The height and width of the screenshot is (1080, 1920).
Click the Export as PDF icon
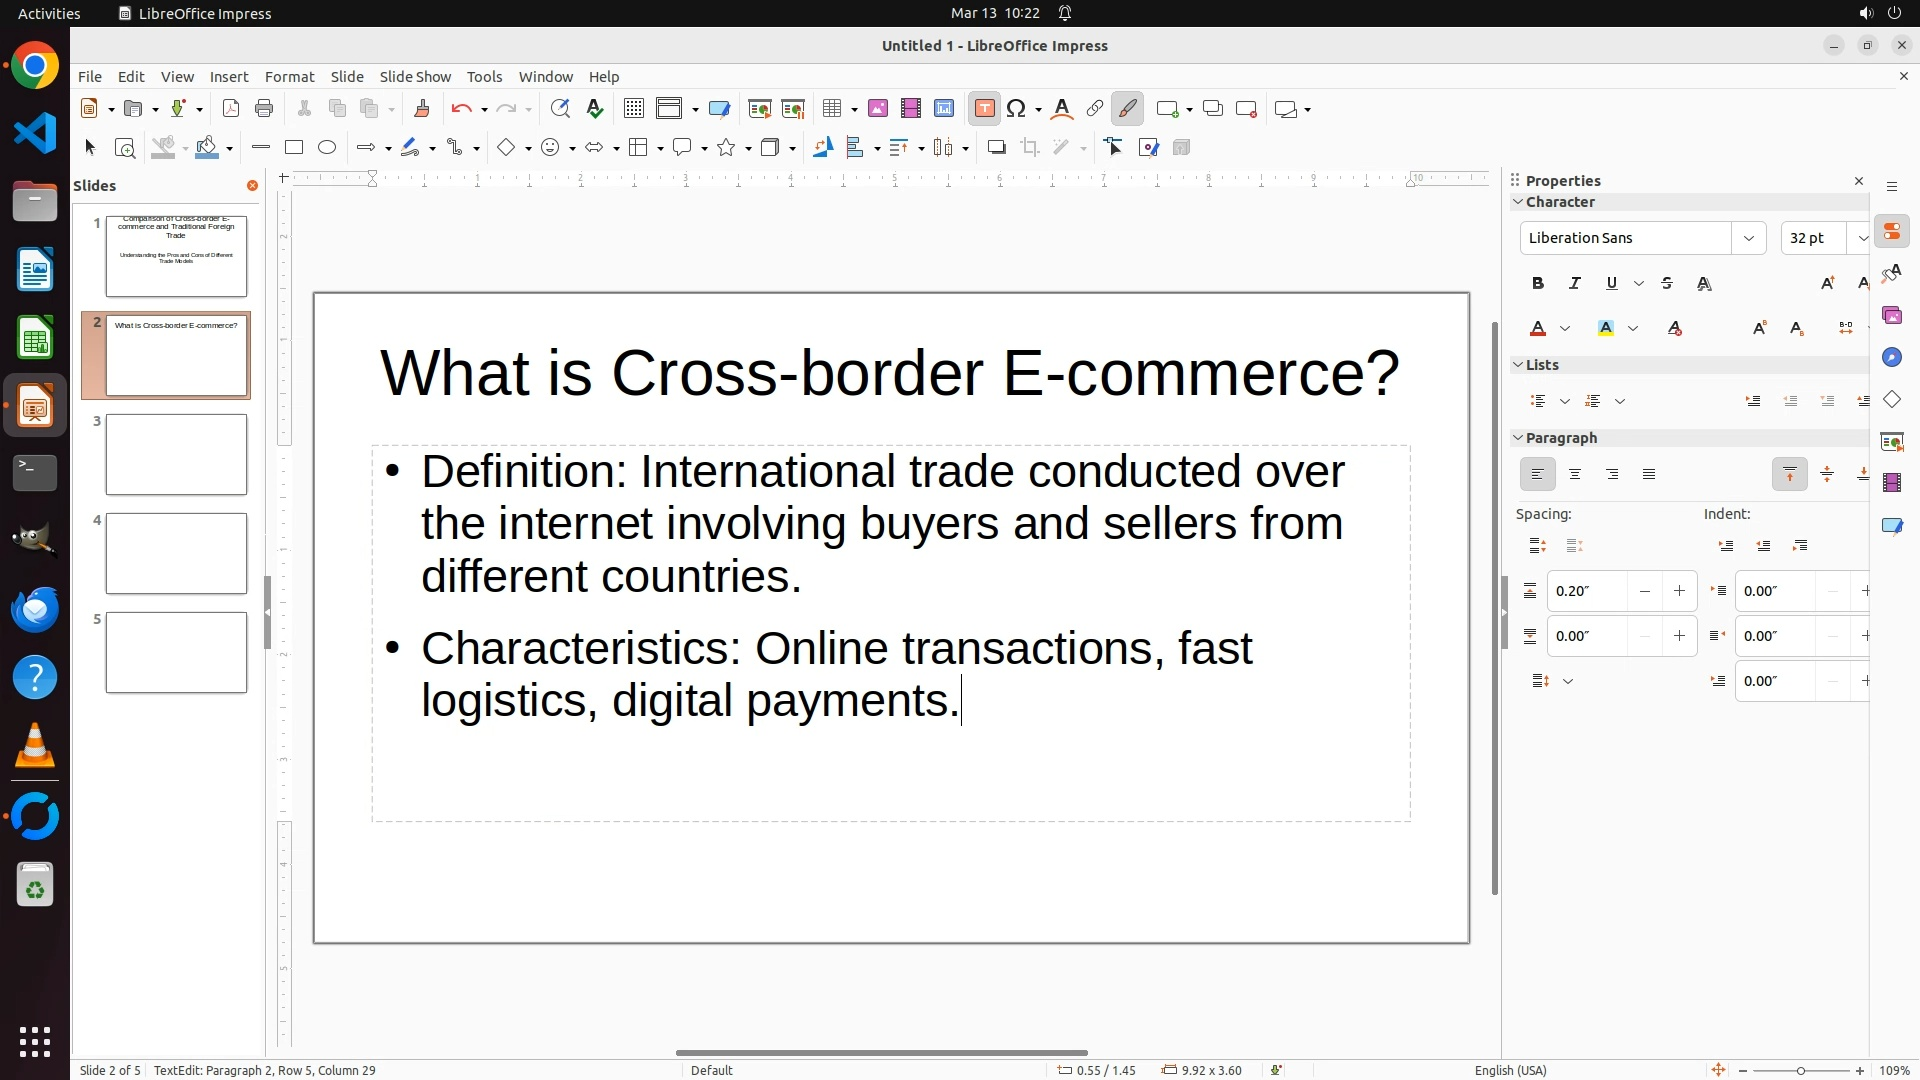tap(231, 109)
